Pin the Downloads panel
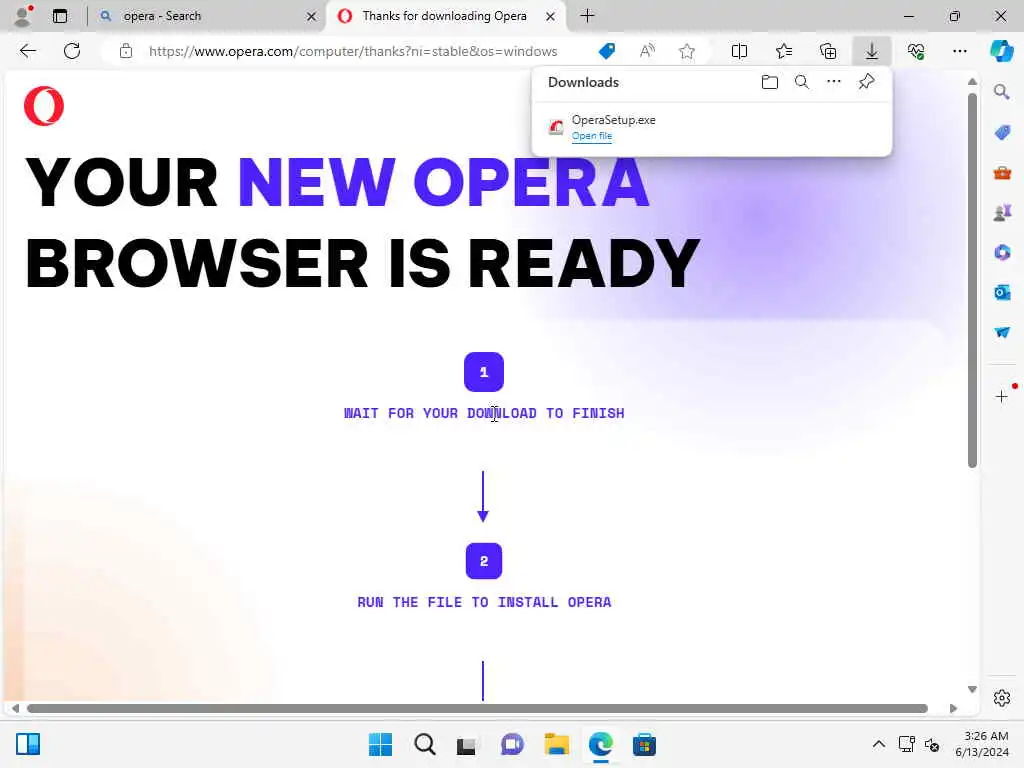The height and width of the screenshot is (768, 1024). [867, 82]
